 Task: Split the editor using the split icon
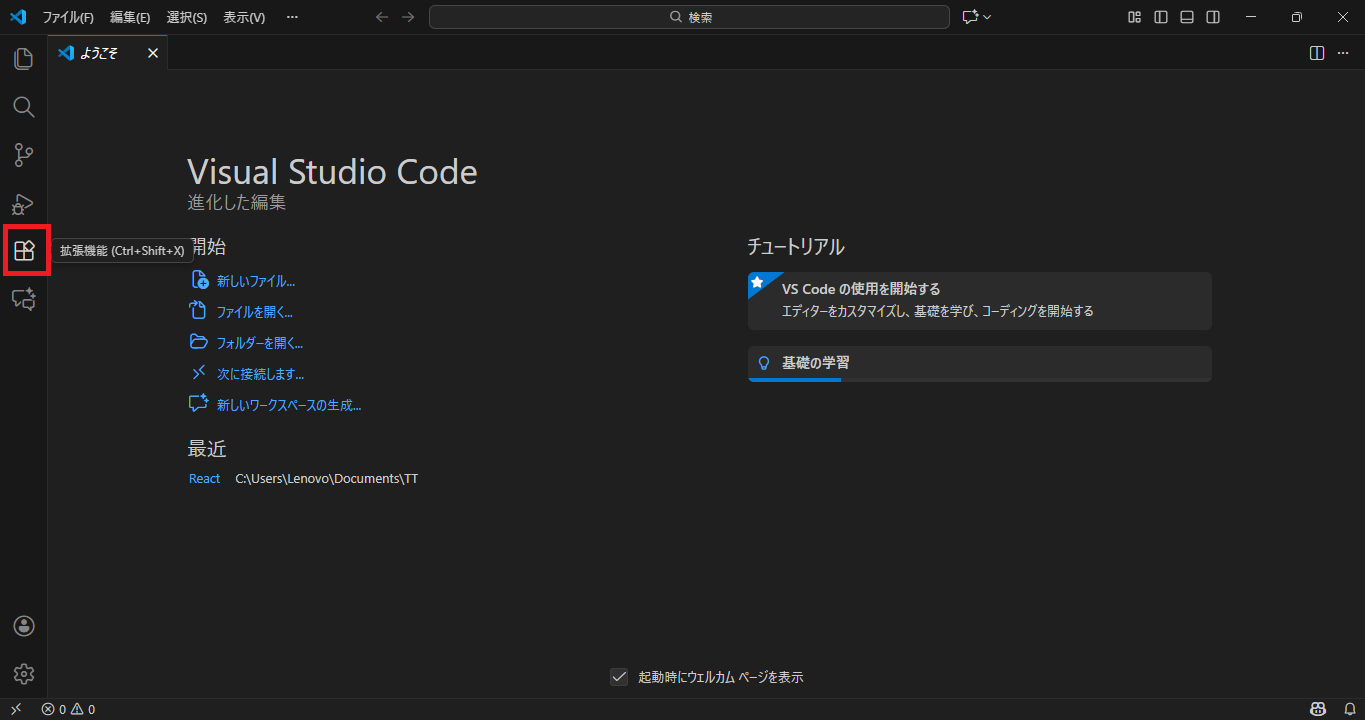pyautogui.click(x=1316, y=53)
